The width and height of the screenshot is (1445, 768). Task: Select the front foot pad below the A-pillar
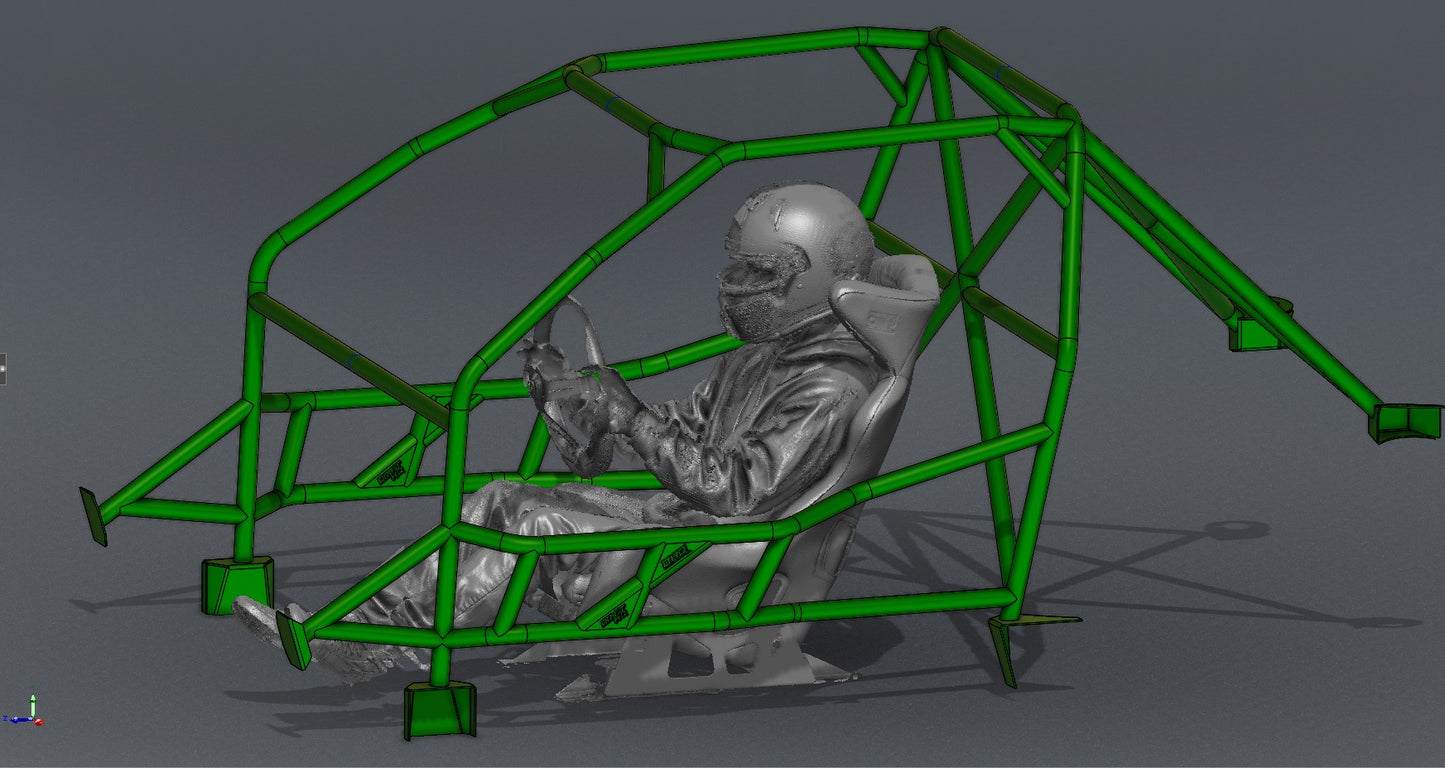pyautogui.click(x=439, y=709)
